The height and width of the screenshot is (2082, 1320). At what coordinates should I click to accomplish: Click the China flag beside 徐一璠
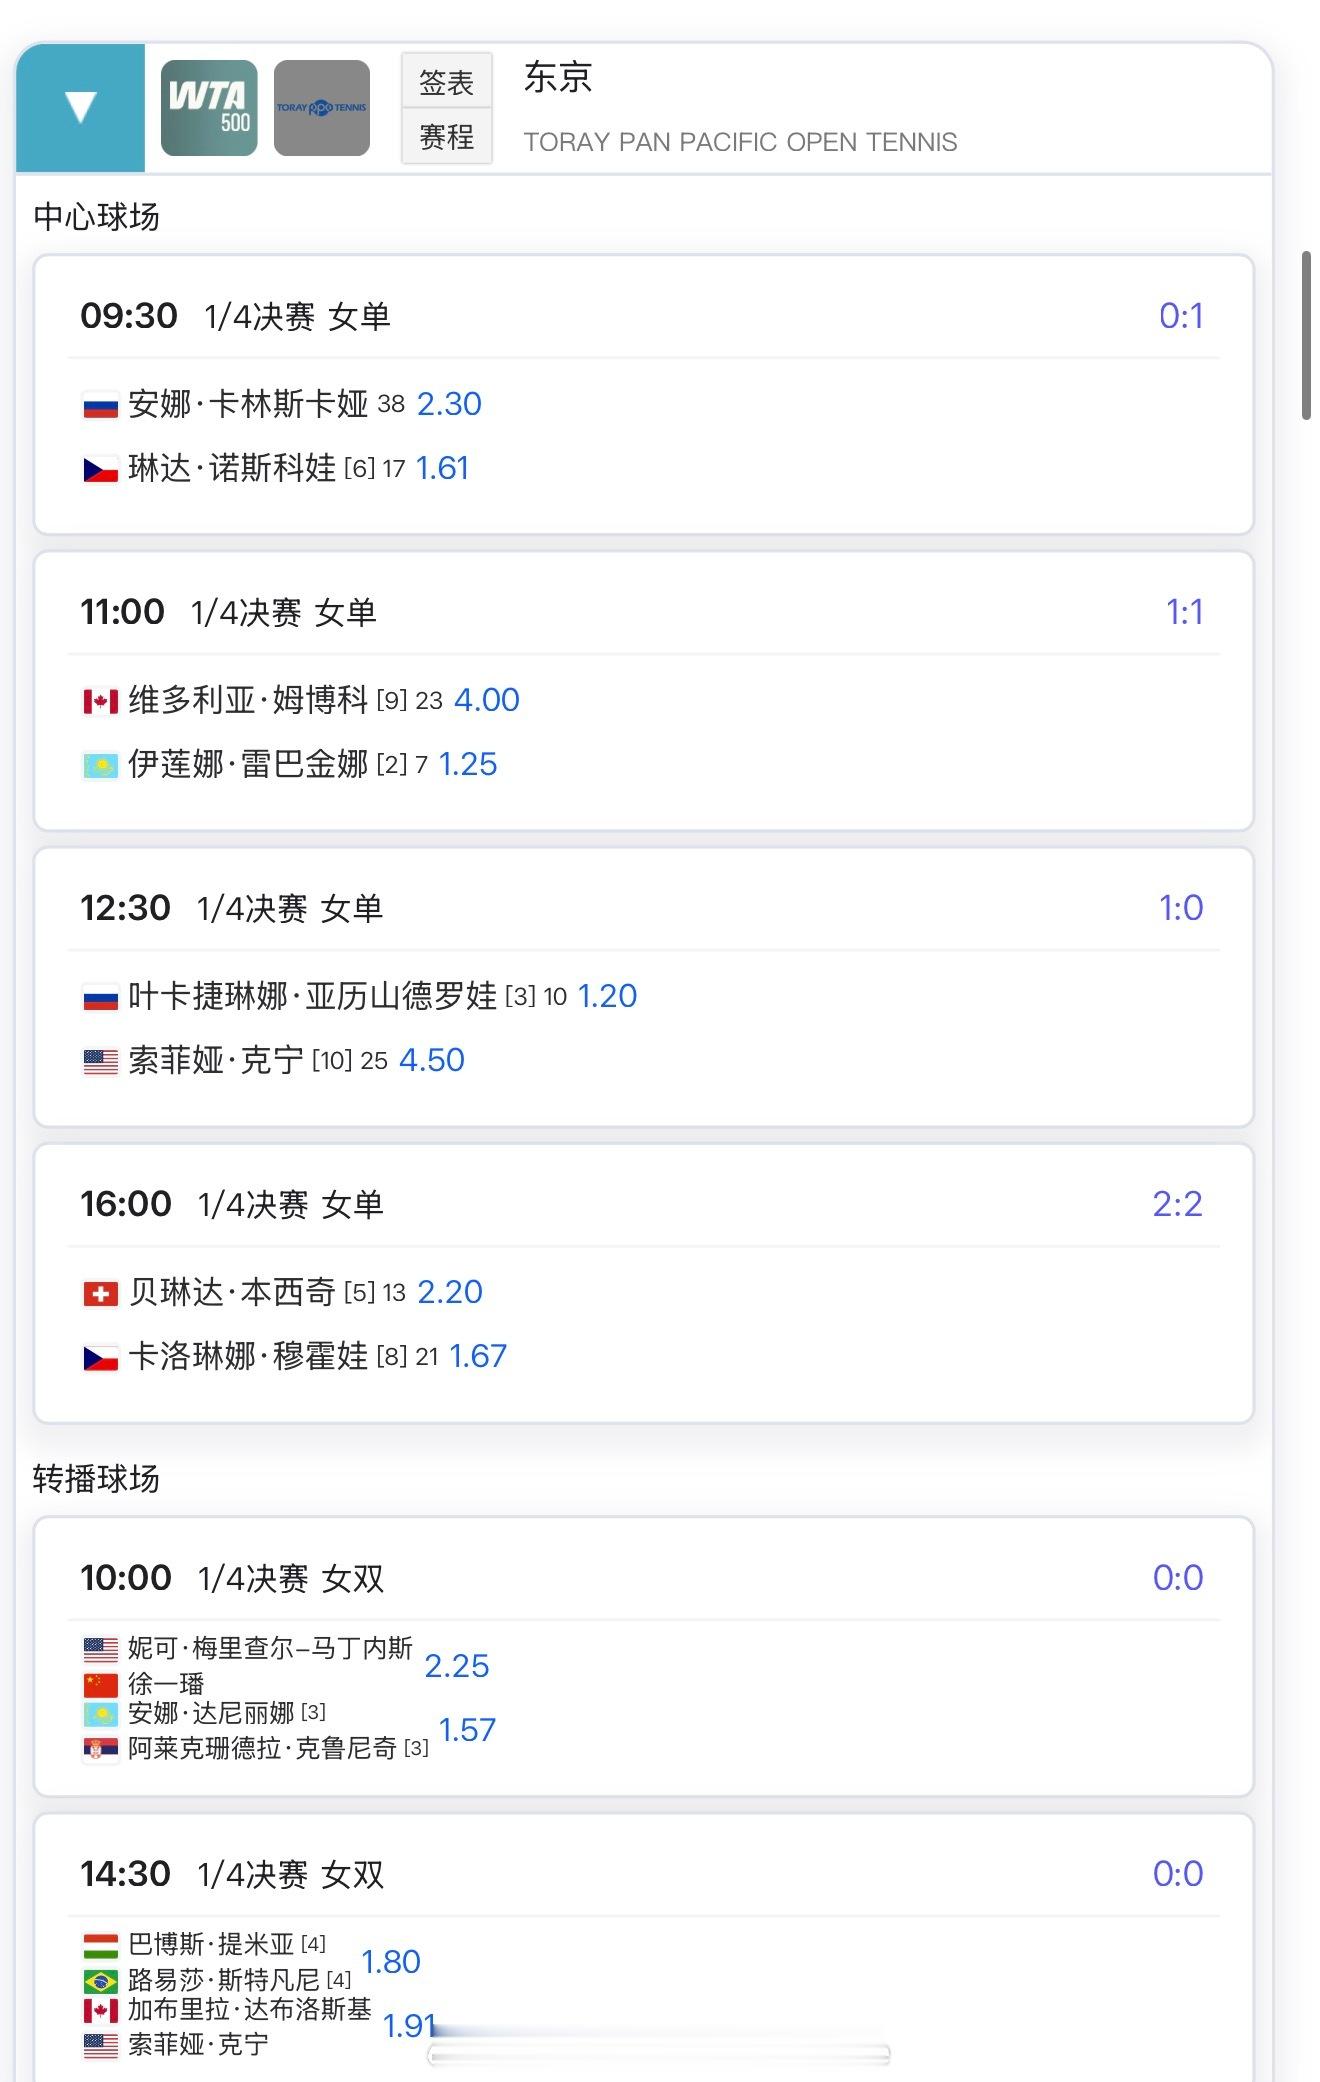click(x=100, y=1684)
